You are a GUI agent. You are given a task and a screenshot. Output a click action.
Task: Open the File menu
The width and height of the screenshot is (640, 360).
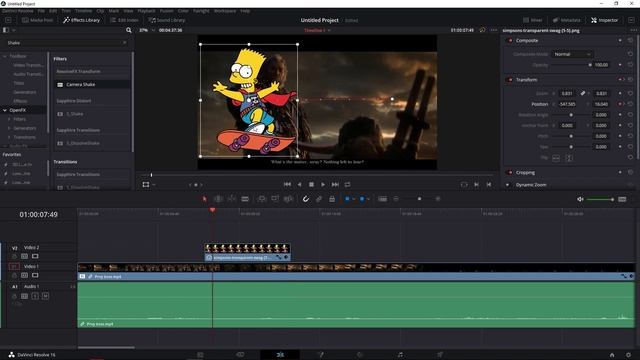41,11
